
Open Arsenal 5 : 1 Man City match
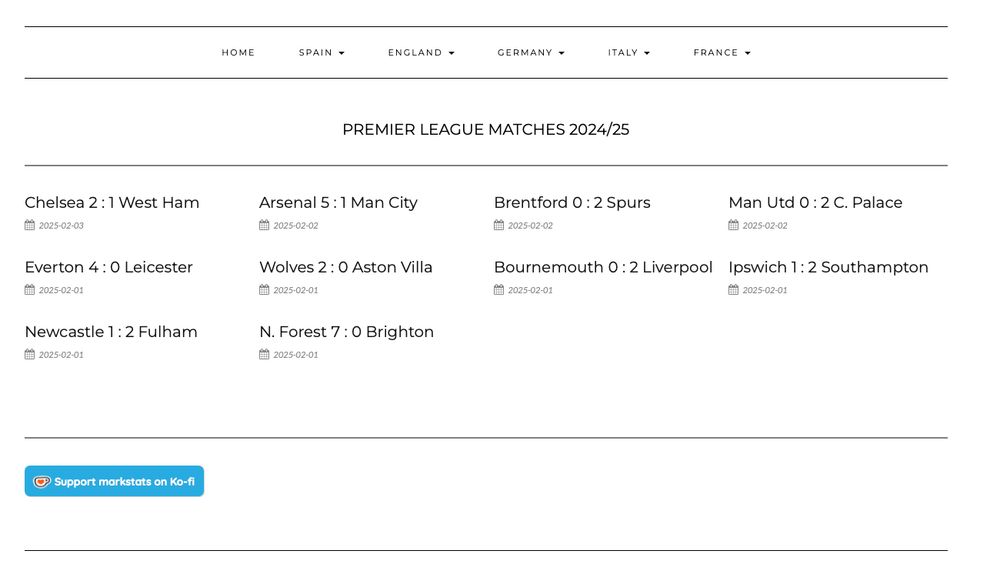338,203
